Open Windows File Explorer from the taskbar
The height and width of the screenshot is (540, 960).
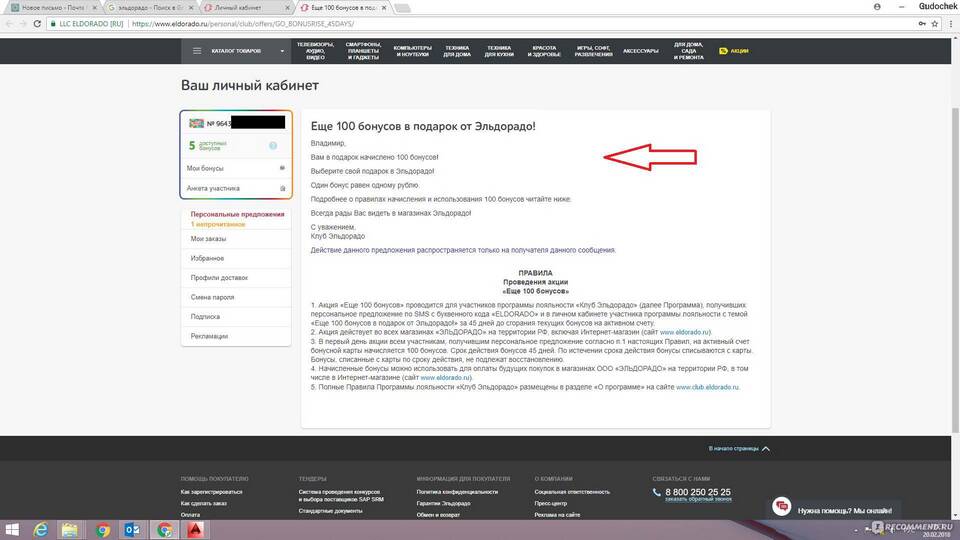point(71,529)
